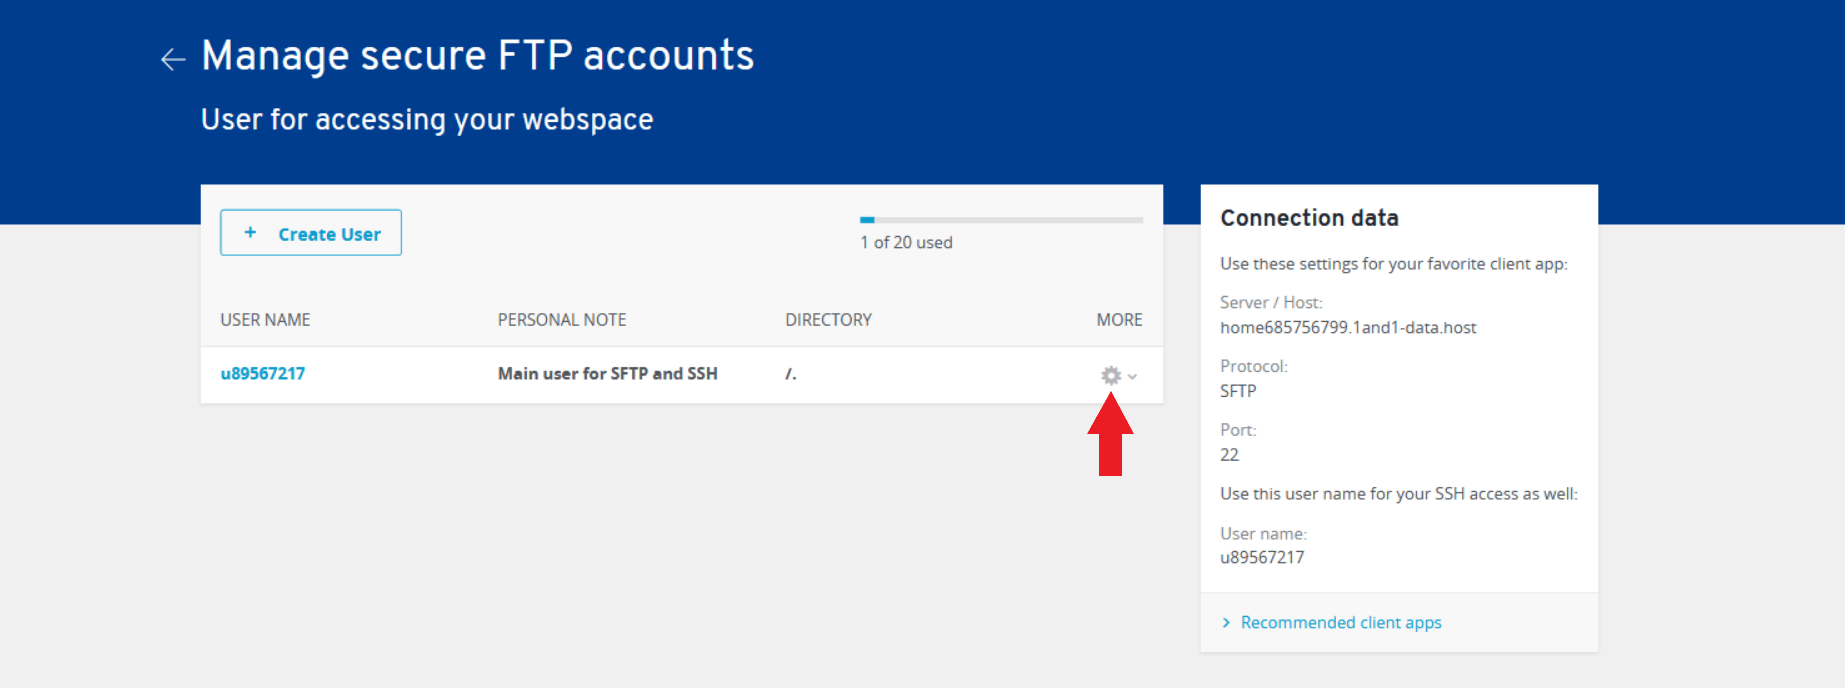The width and height of the screenshot is (1845, 688).
Task: Select the user name u89567217 in Connection data
Action: point(1262,558)
